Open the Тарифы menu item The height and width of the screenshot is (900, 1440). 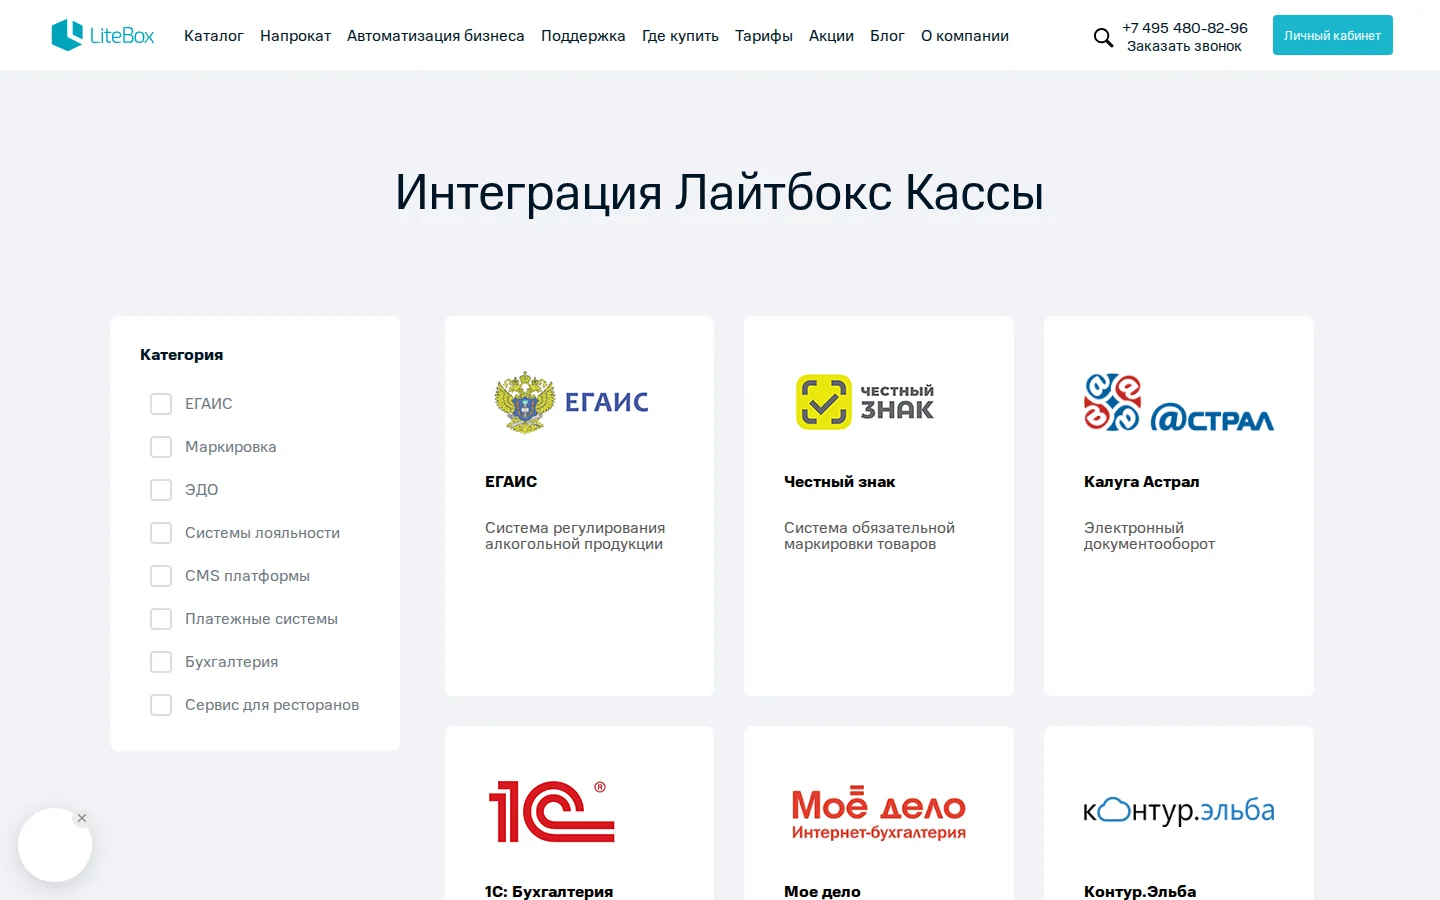click(764, 36)
